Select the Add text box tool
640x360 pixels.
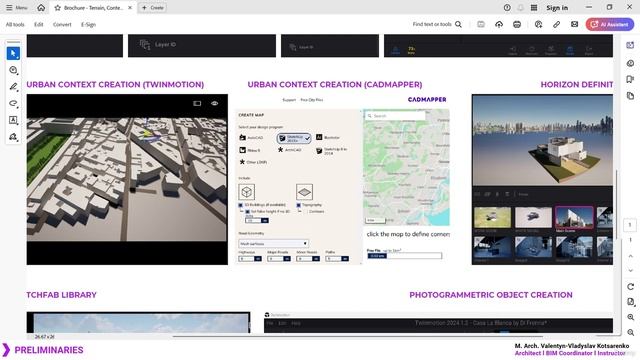point(13,120)
